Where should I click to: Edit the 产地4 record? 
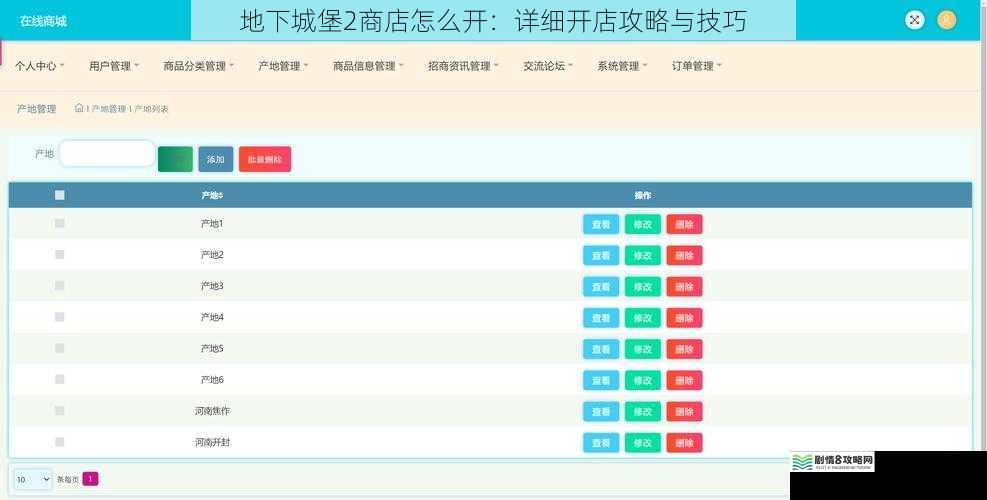click(x=643, y=318)
